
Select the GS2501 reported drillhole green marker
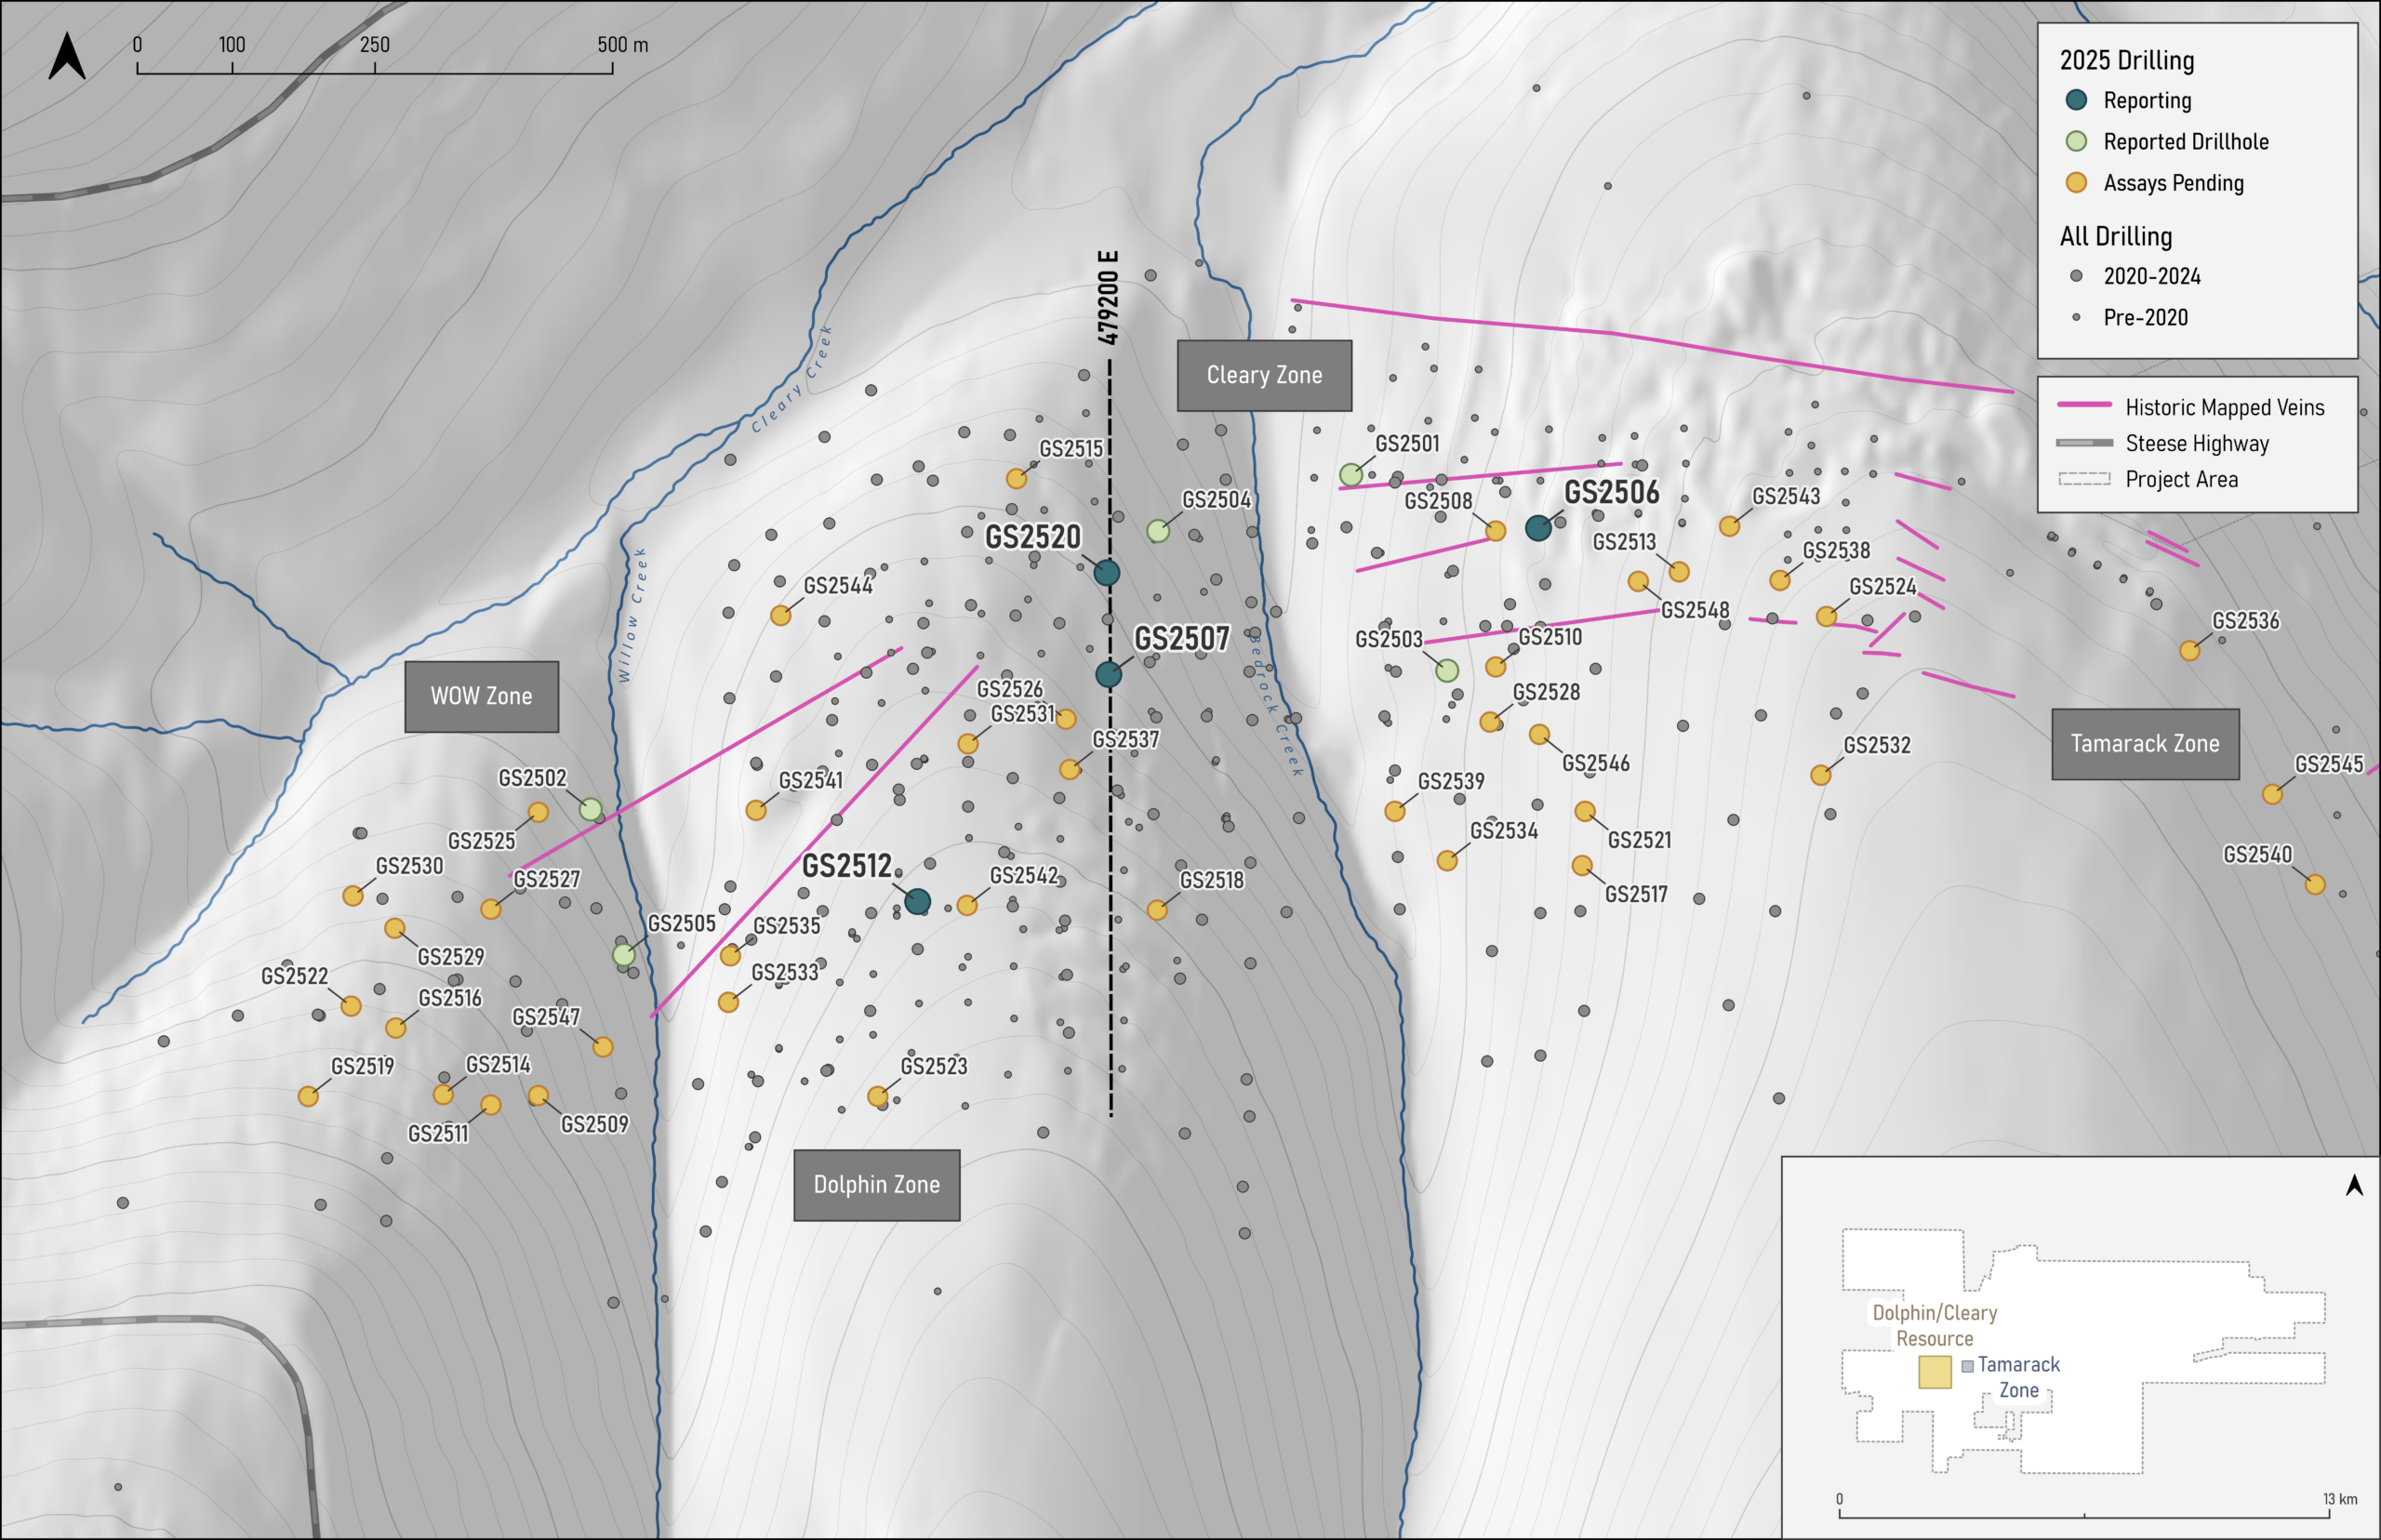(1351, 474)
